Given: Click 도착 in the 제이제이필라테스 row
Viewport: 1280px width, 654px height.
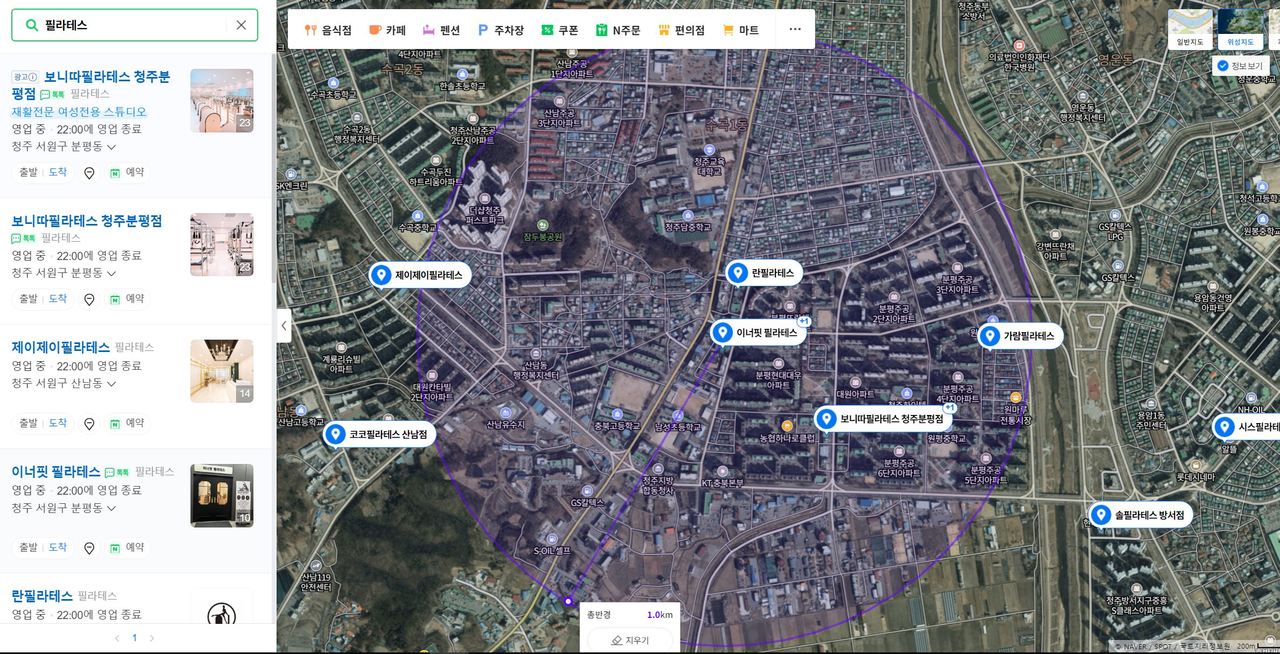Looking at the screenshot, I should (x=58, y=424).
